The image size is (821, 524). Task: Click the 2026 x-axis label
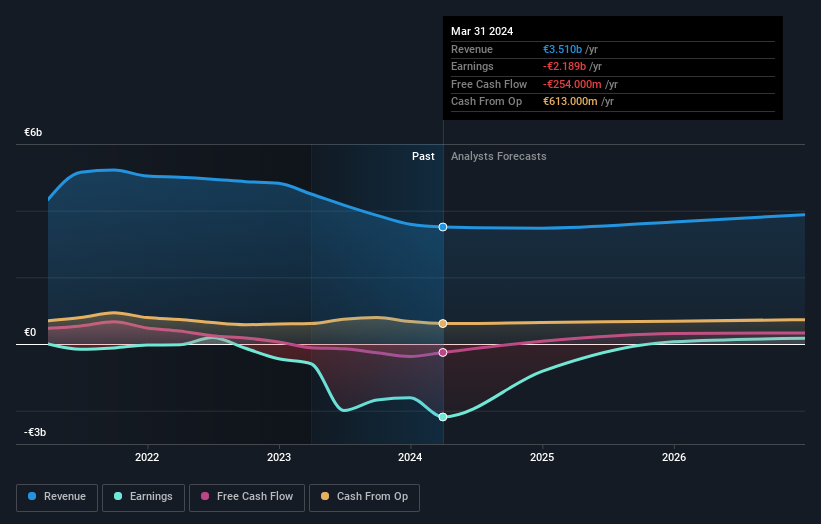click(x=674, y=457)
